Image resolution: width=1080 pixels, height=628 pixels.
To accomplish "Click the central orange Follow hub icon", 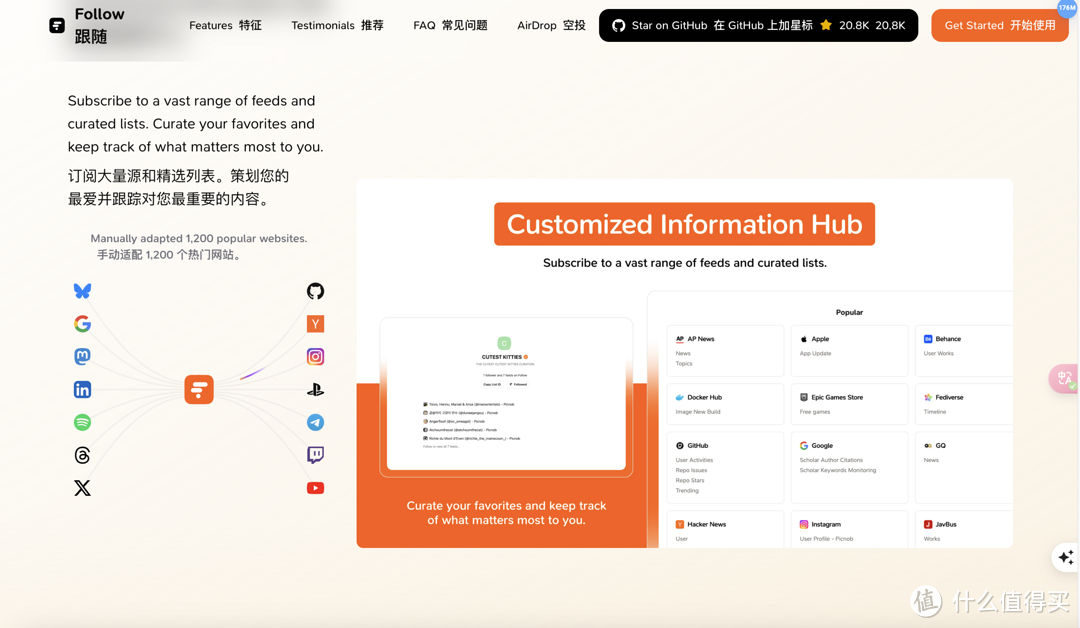I will tap(199, 390).
